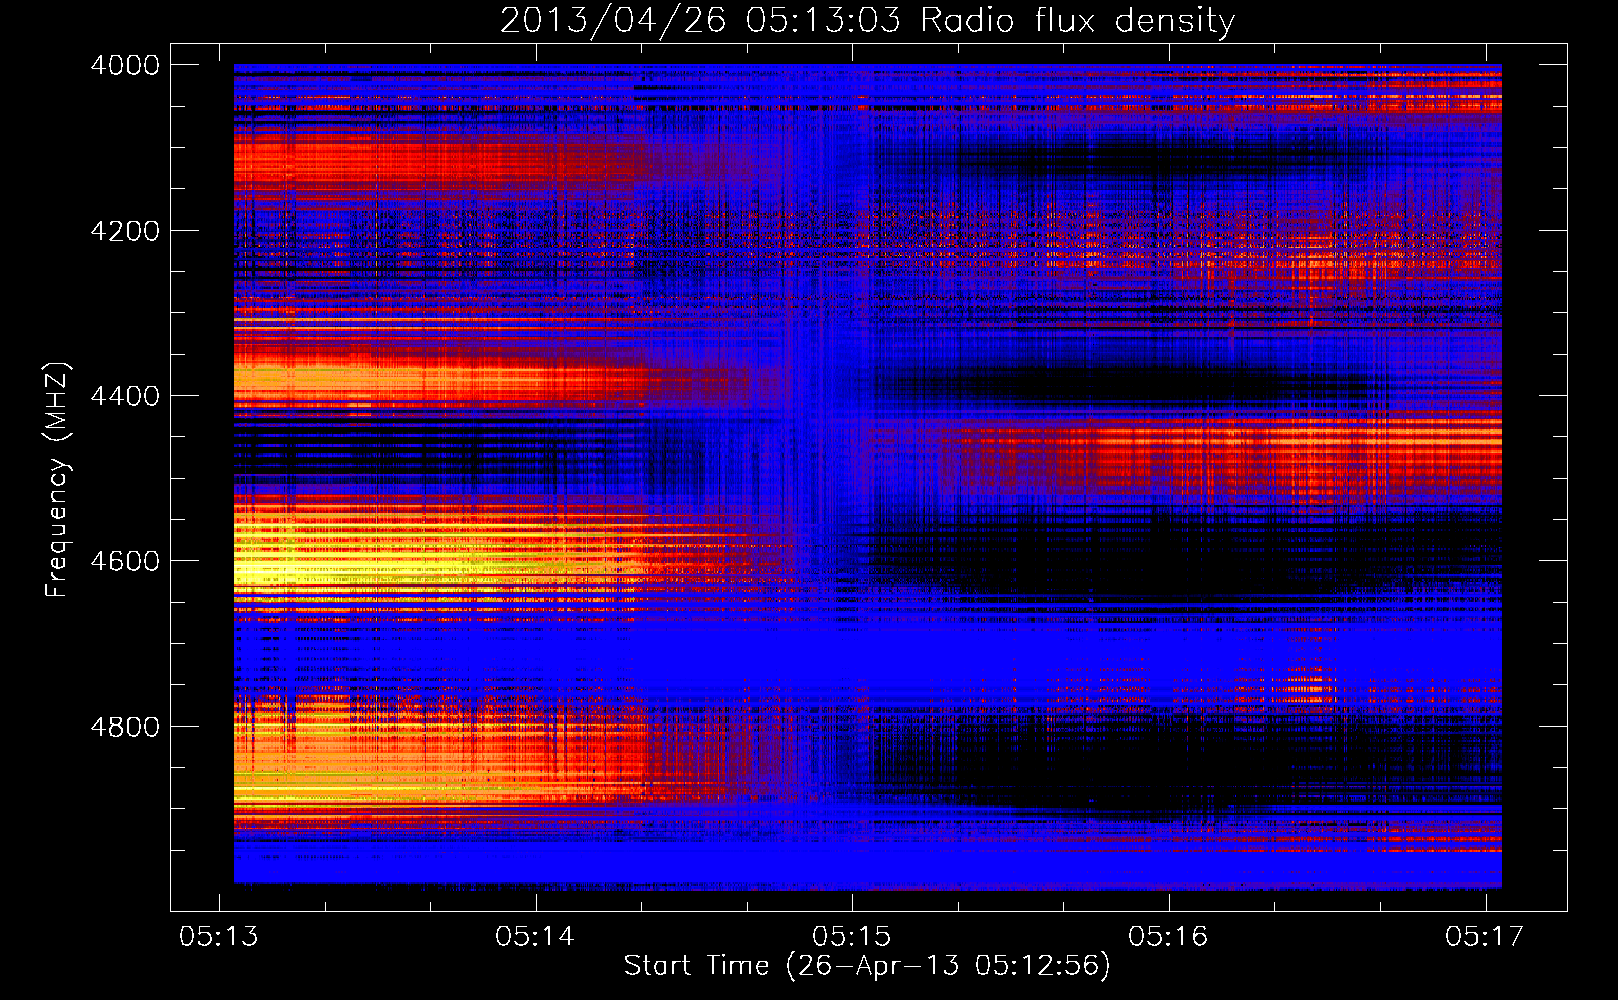Click the "Frequency (MHZ)" y-axis label
The height and width of the screenshot is (1000, 1618).
click(x=58, y=480)
